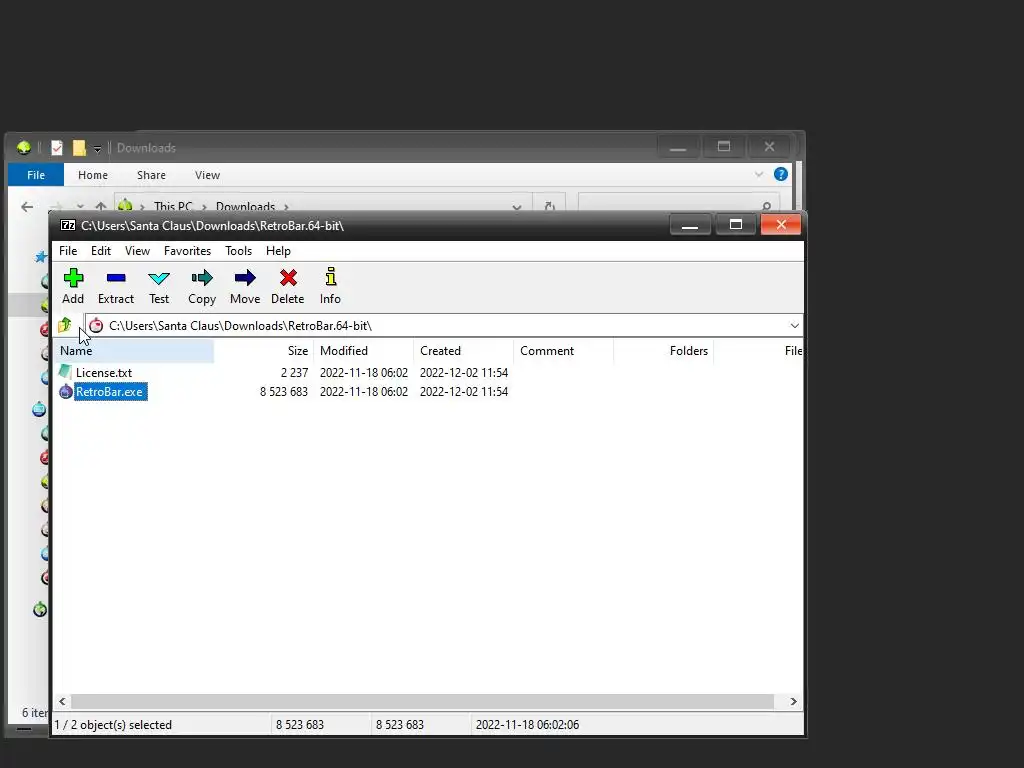Click RetroBar.exe size 8 523 683 in list
The image size is (1024, 768).
tap(284, 392)
